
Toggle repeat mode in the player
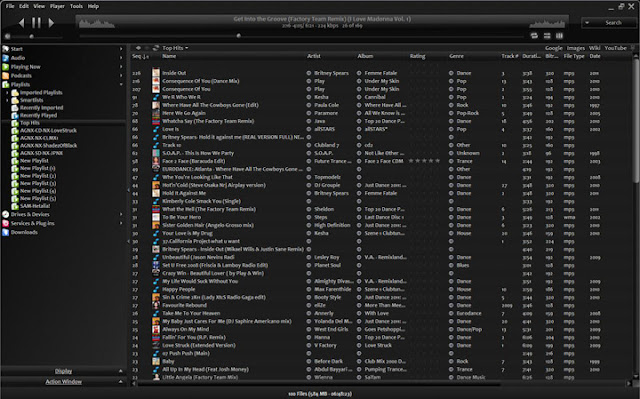click(x=534, y=36)
